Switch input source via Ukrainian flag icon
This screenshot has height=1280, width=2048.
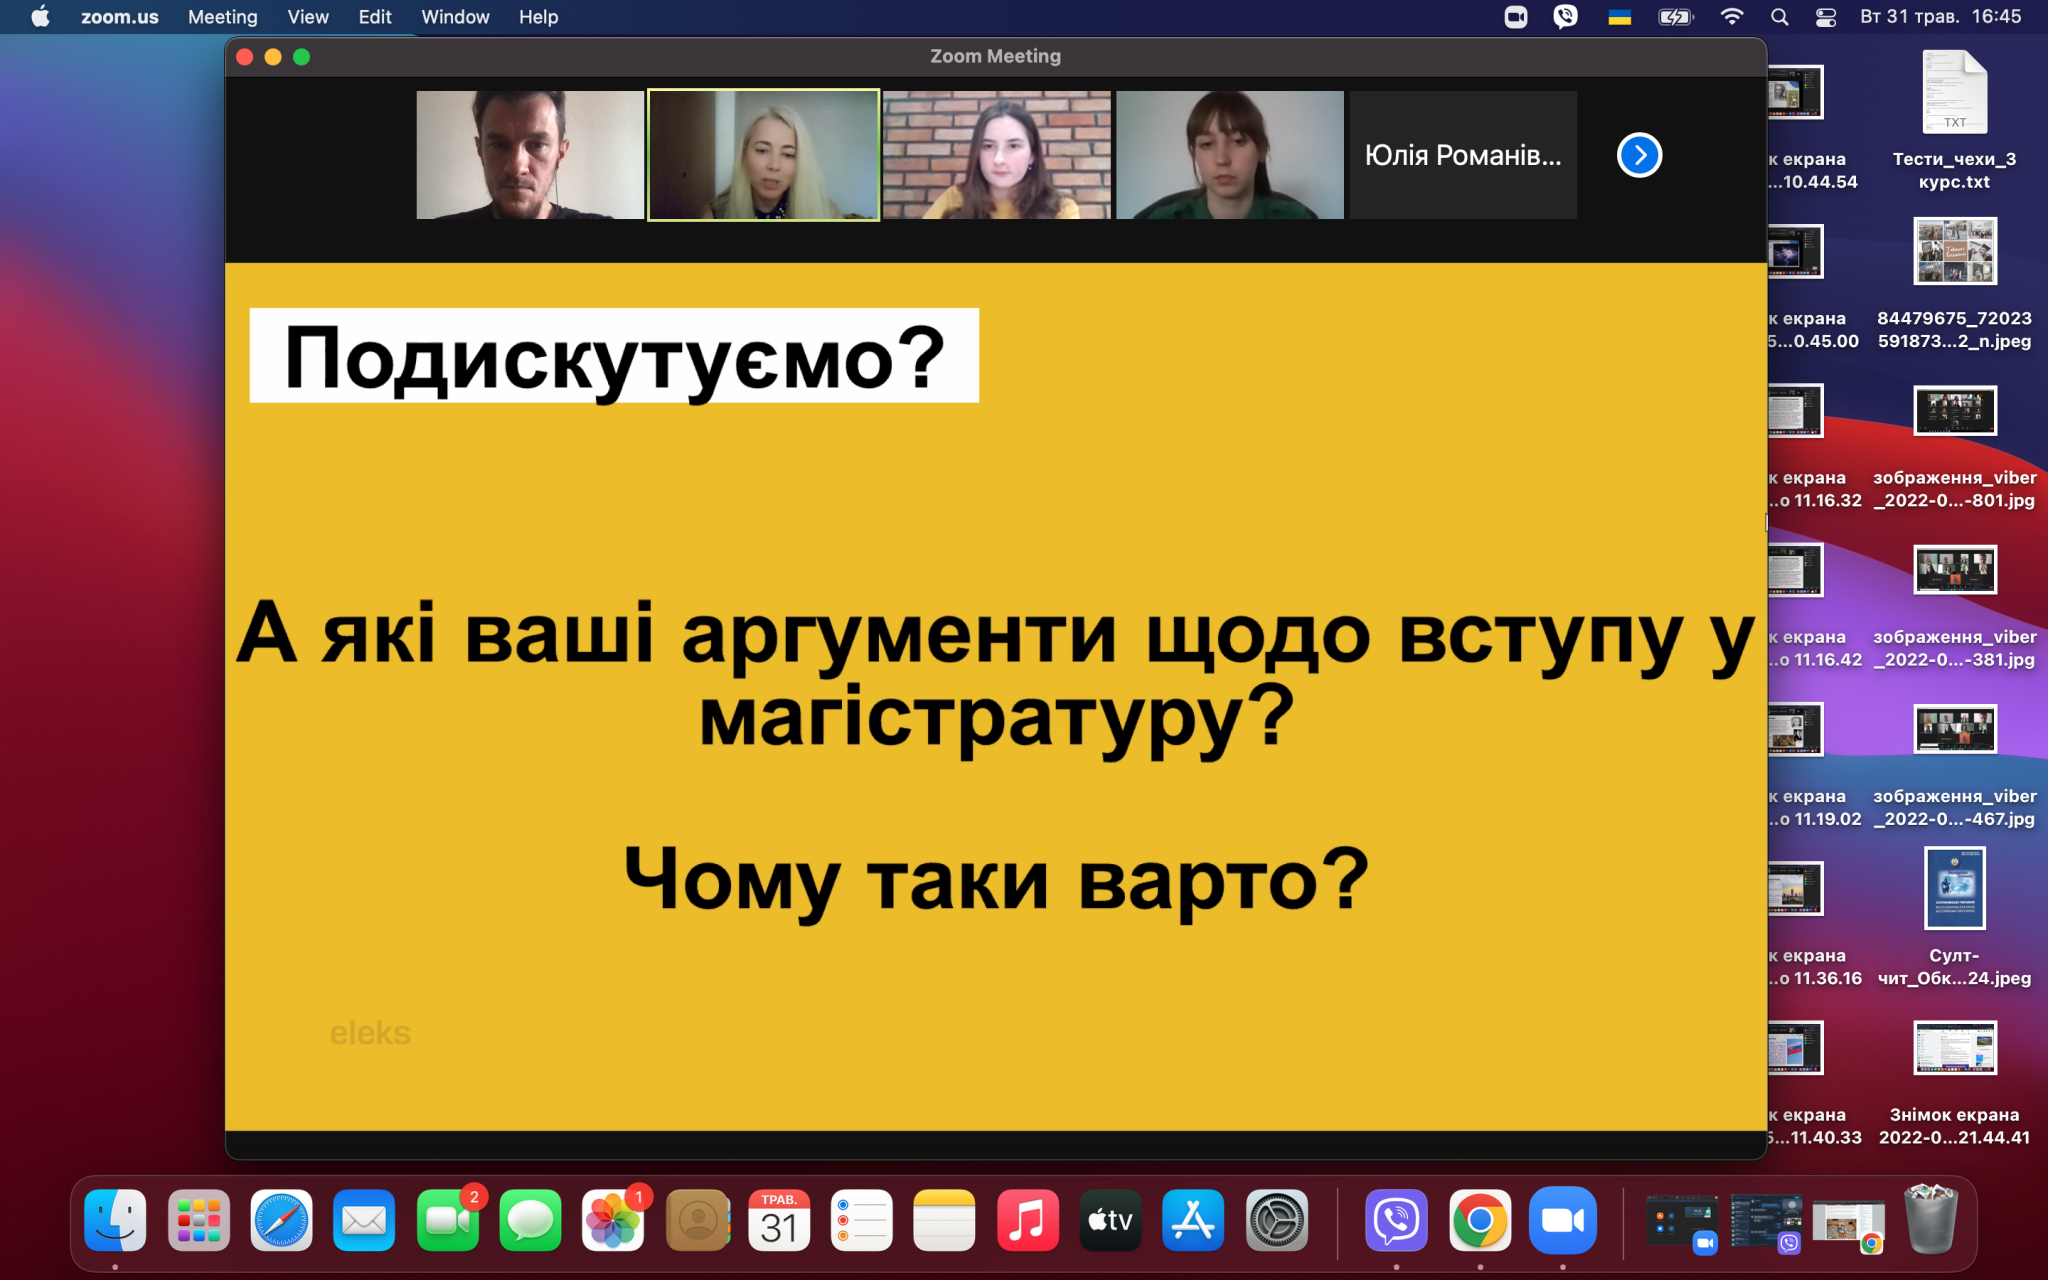pos(1619,17)
